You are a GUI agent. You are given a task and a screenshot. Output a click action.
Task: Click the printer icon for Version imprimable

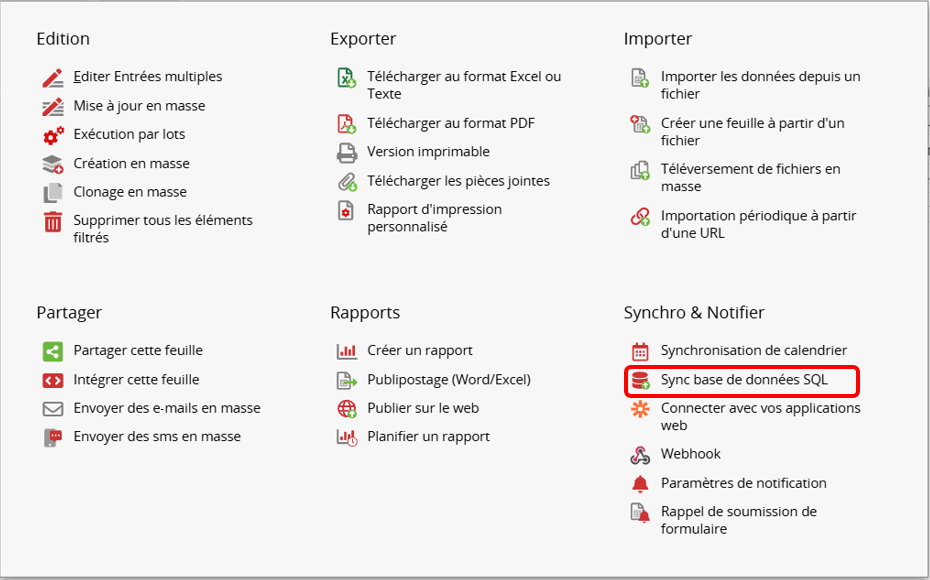[x=347, y=153]
